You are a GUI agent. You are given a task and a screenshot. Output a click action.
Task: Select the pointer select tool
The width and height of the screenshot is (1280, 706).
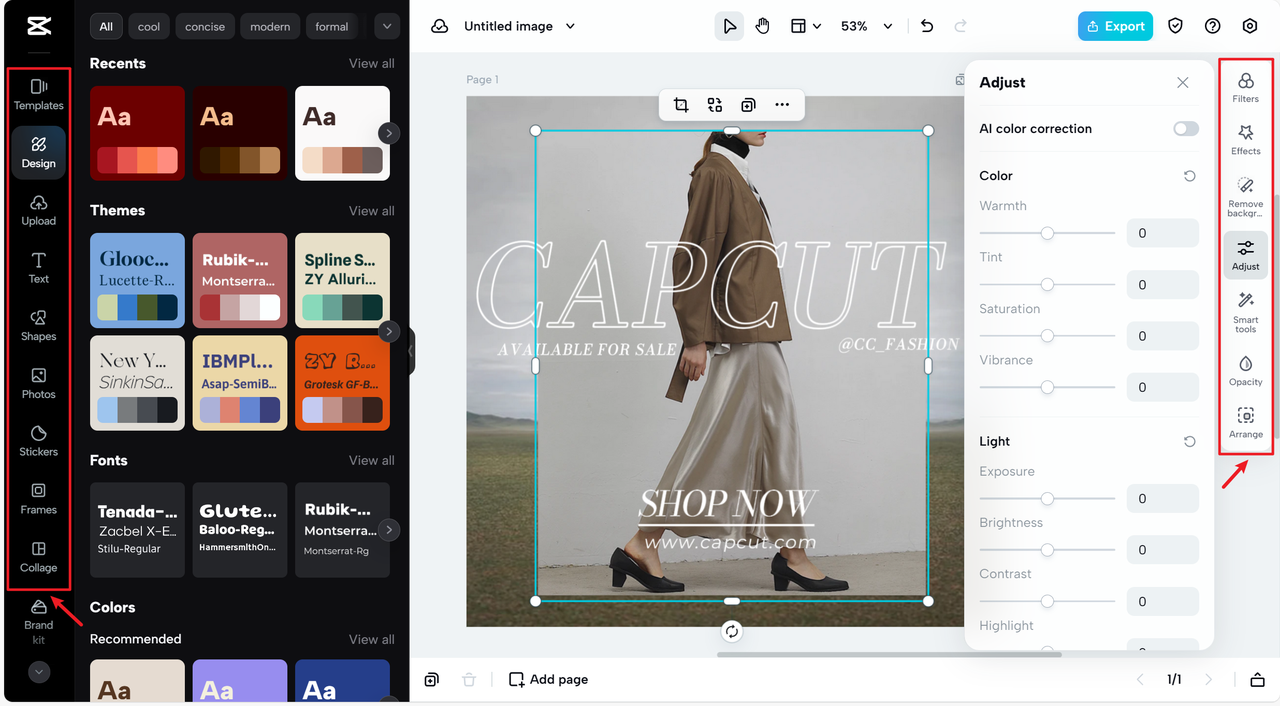click(x=730, y=26)
